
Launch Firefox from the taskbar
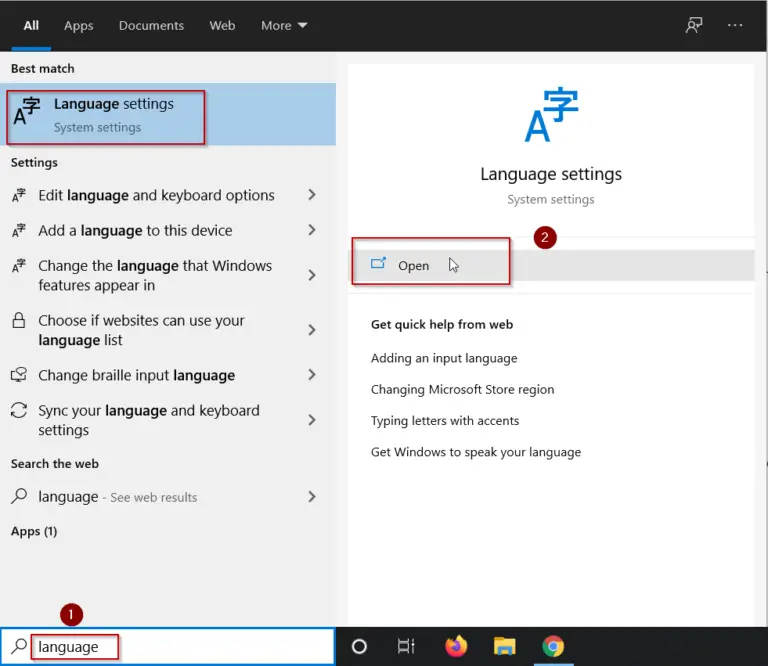coord(456,647)
